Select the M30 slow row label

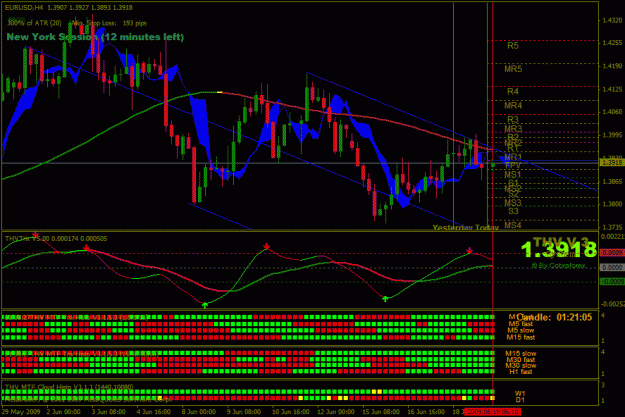[521, 366]
